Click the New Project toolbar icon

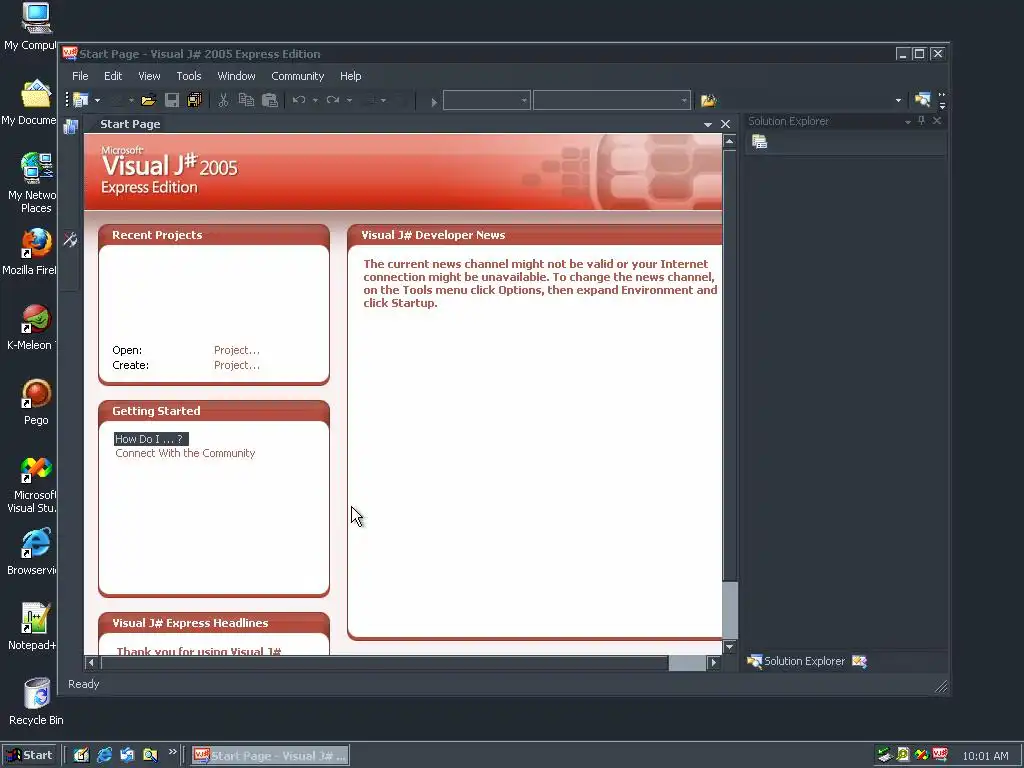pos(81,100)
